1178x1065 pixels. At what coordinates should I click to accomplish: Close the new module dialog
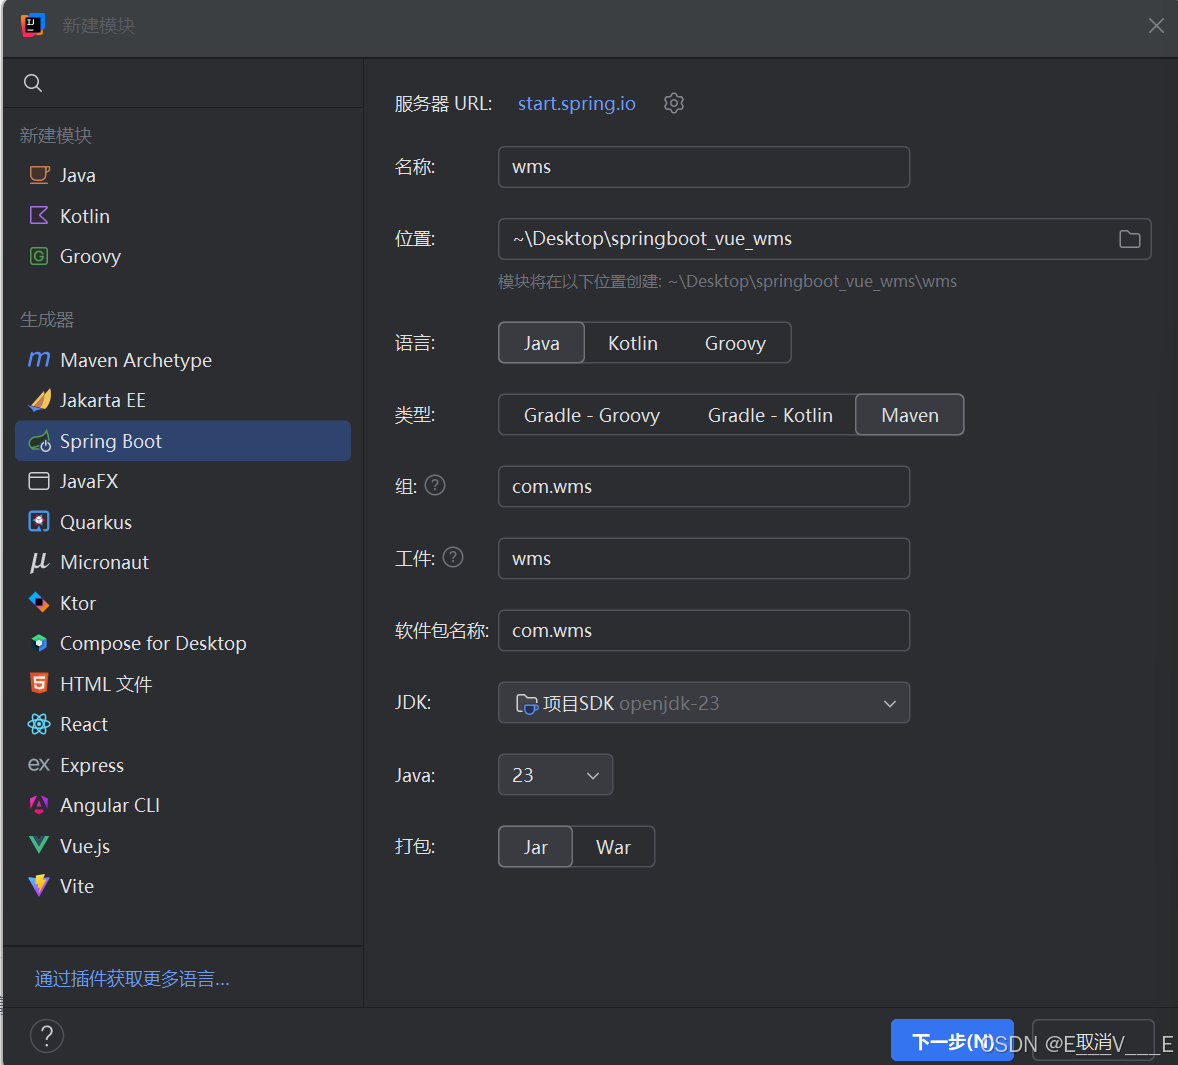coord(1156,26)
